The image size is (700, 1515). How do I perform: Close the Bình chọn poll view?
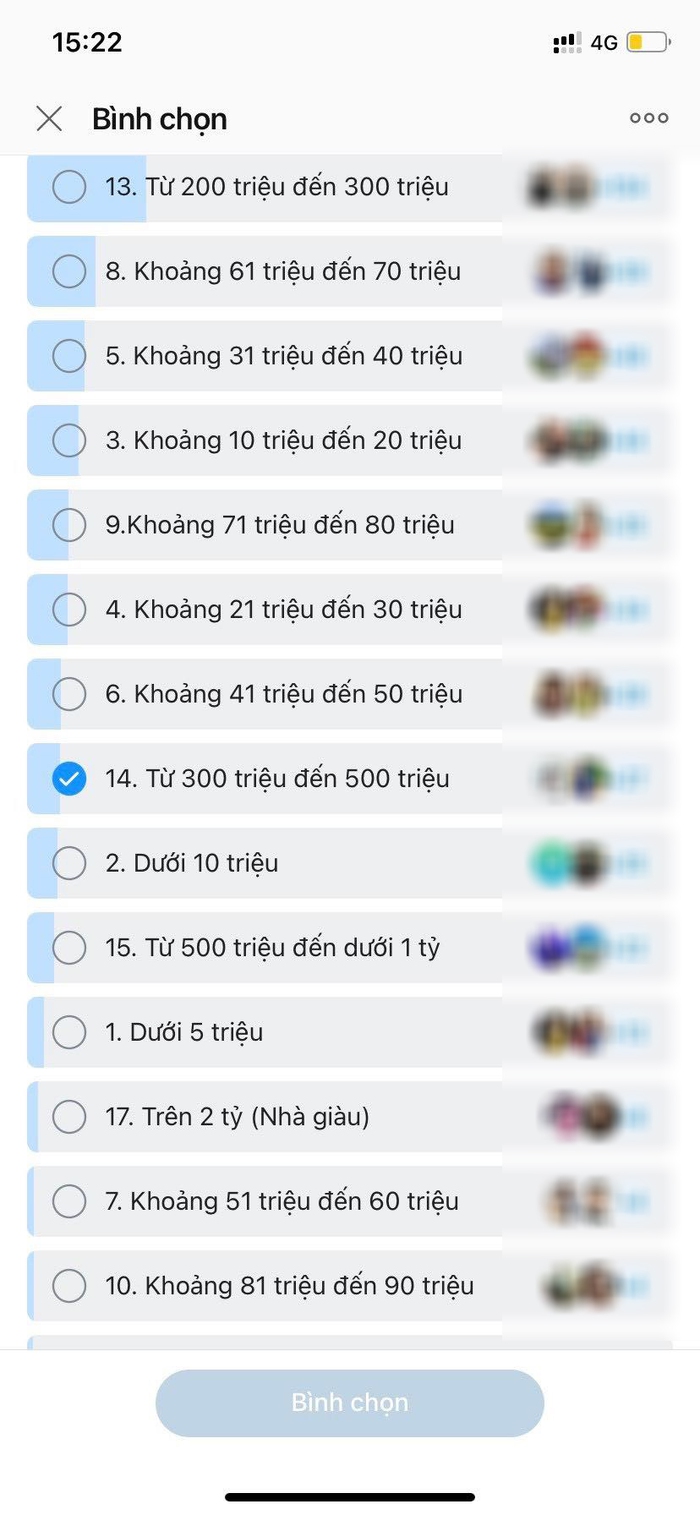(49, 118)
